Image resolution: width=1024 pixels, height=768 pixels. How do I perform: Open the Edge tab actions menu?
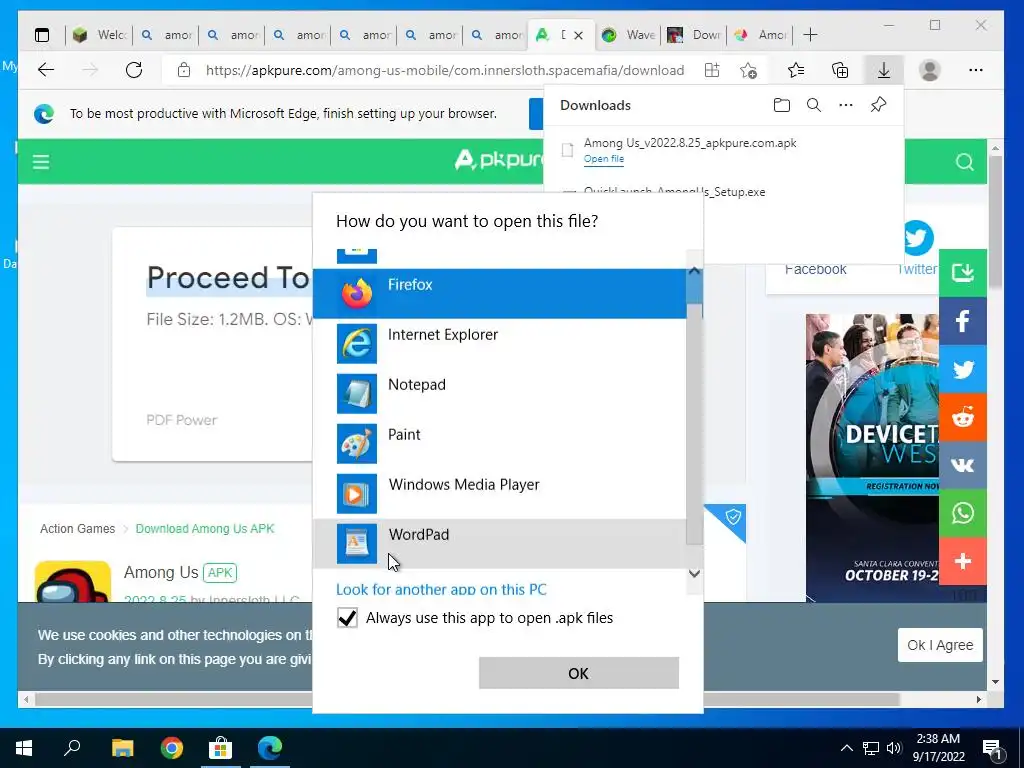42,35
